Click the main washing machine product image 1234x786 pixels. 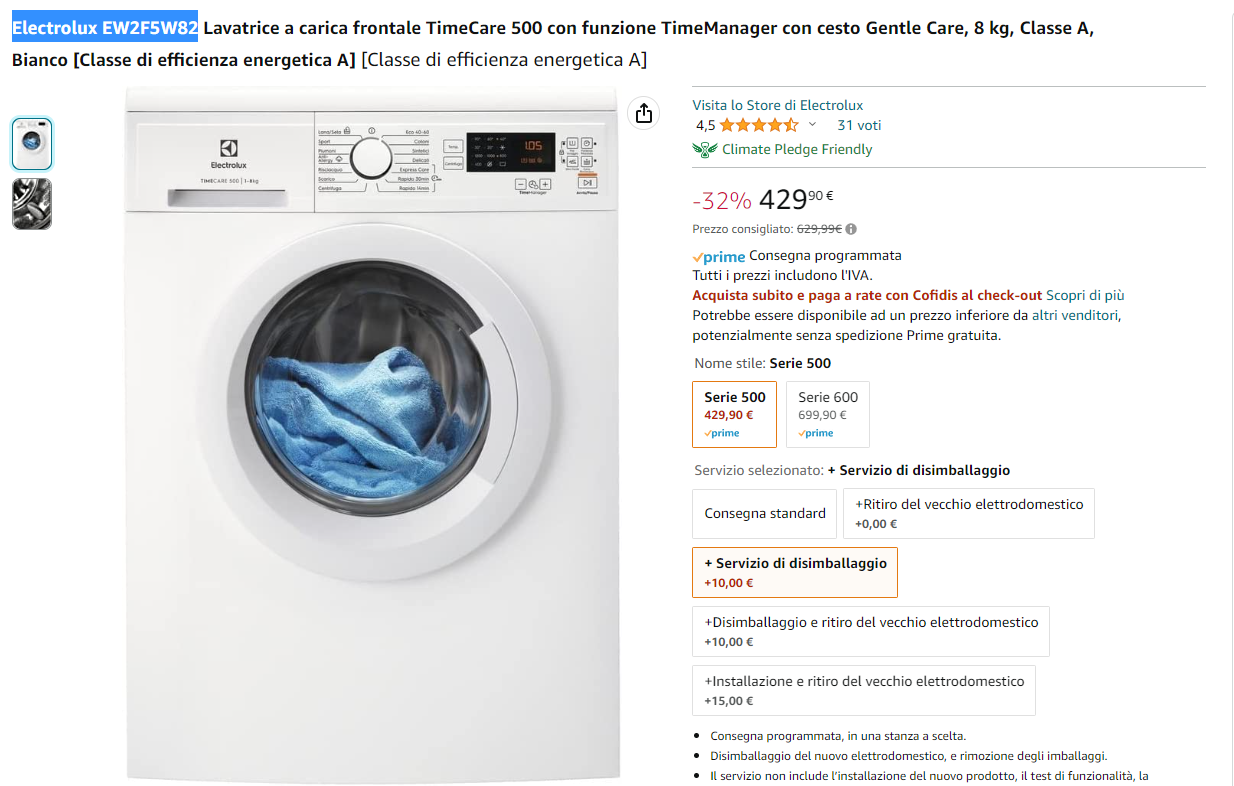click(x=372, y=433)
